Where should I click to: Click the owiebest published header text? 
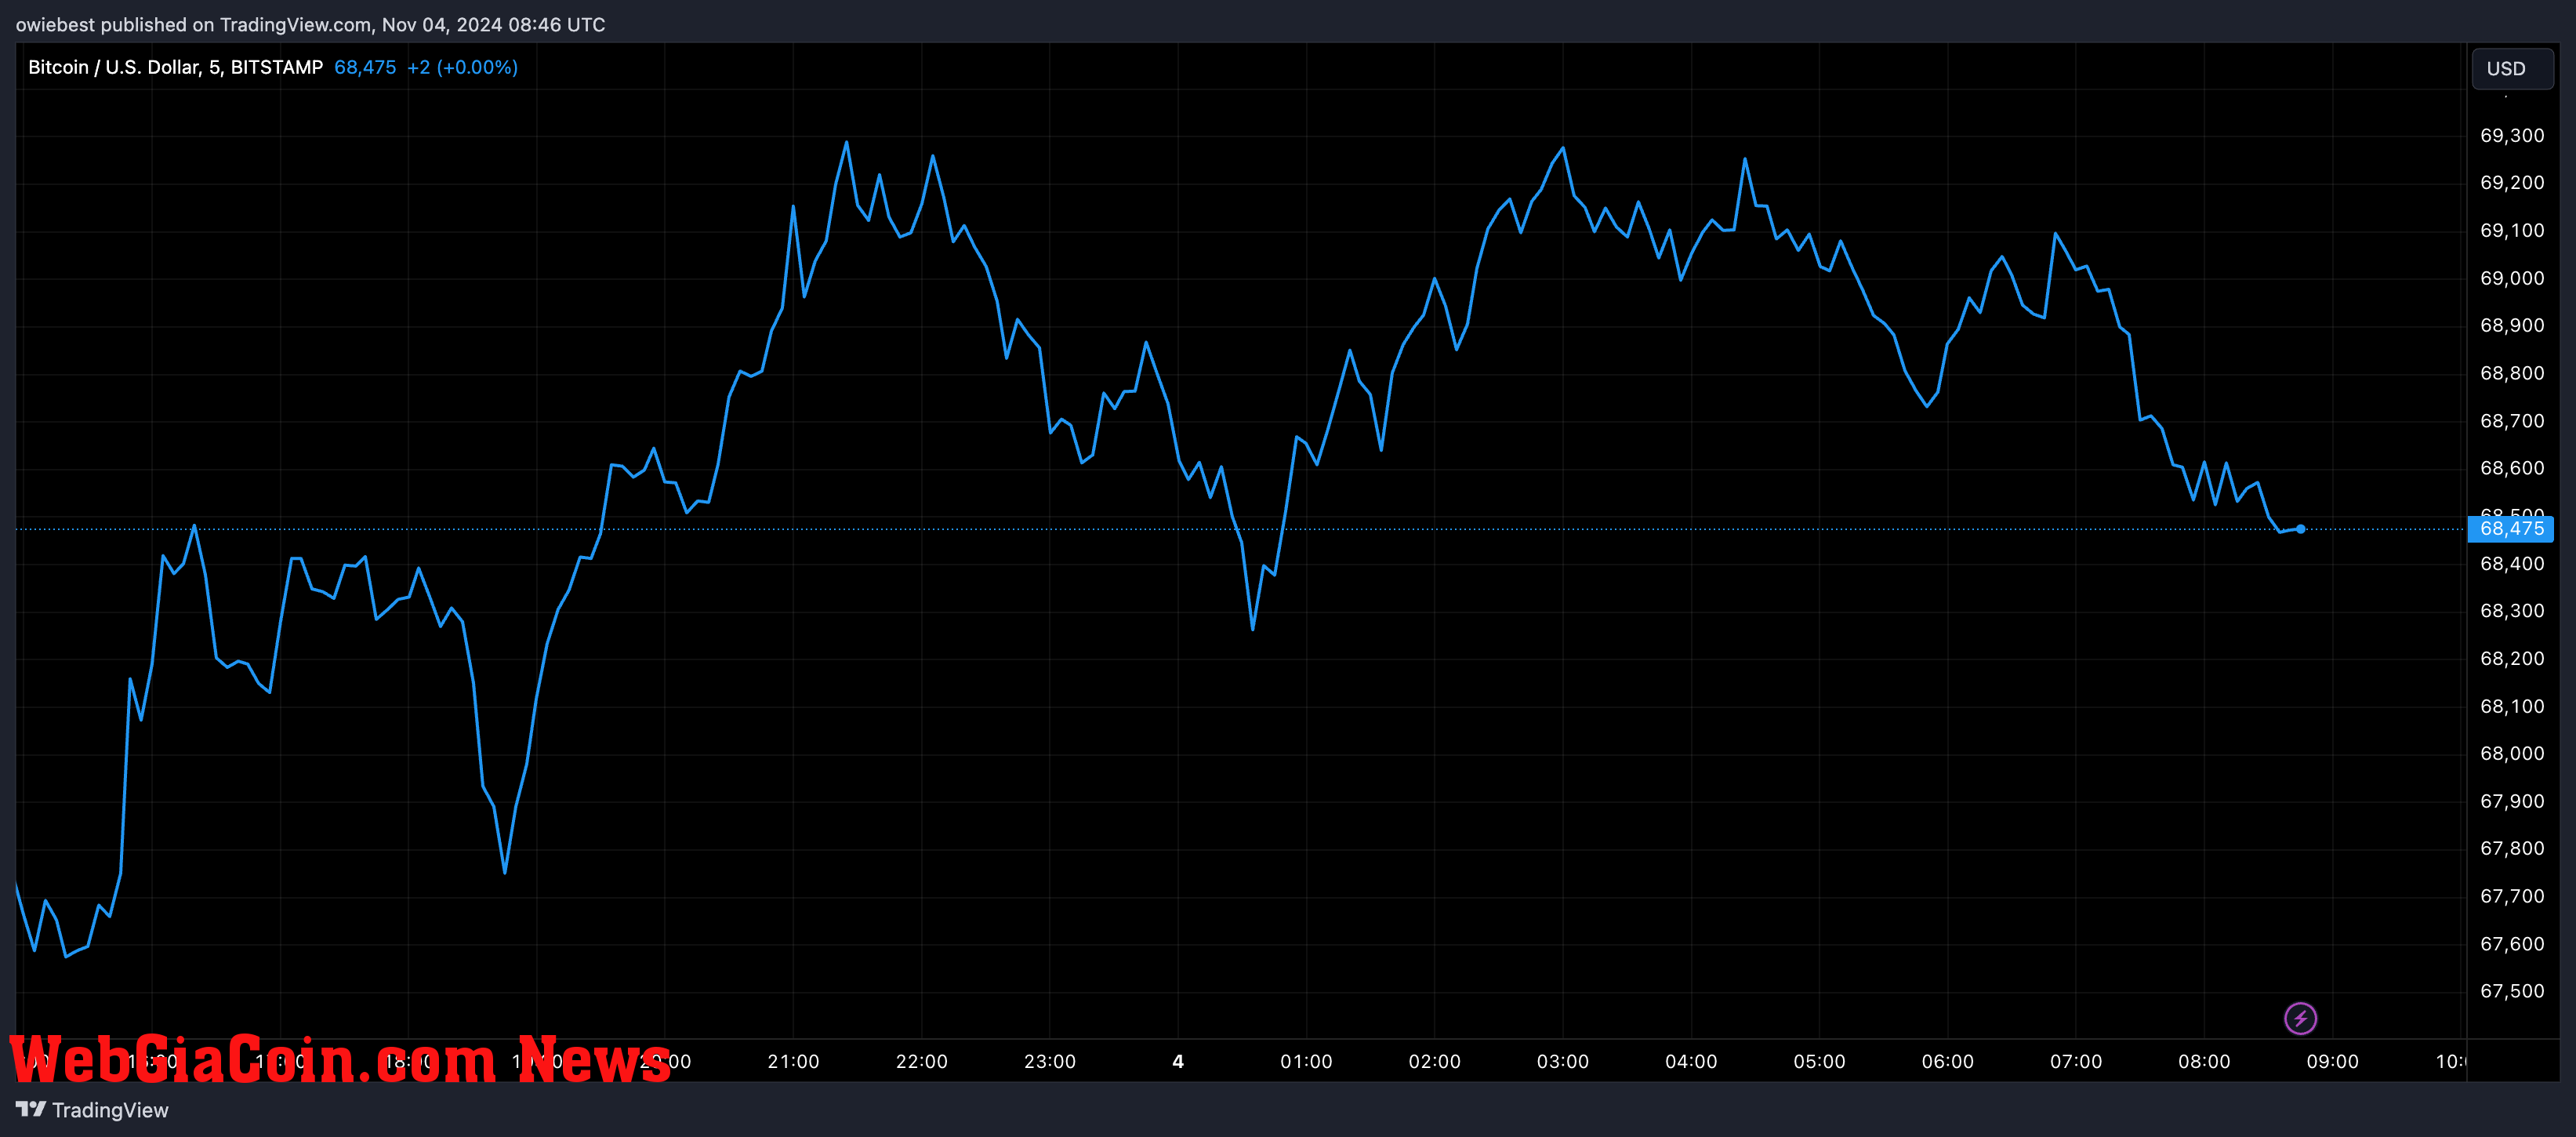[310, 24]
